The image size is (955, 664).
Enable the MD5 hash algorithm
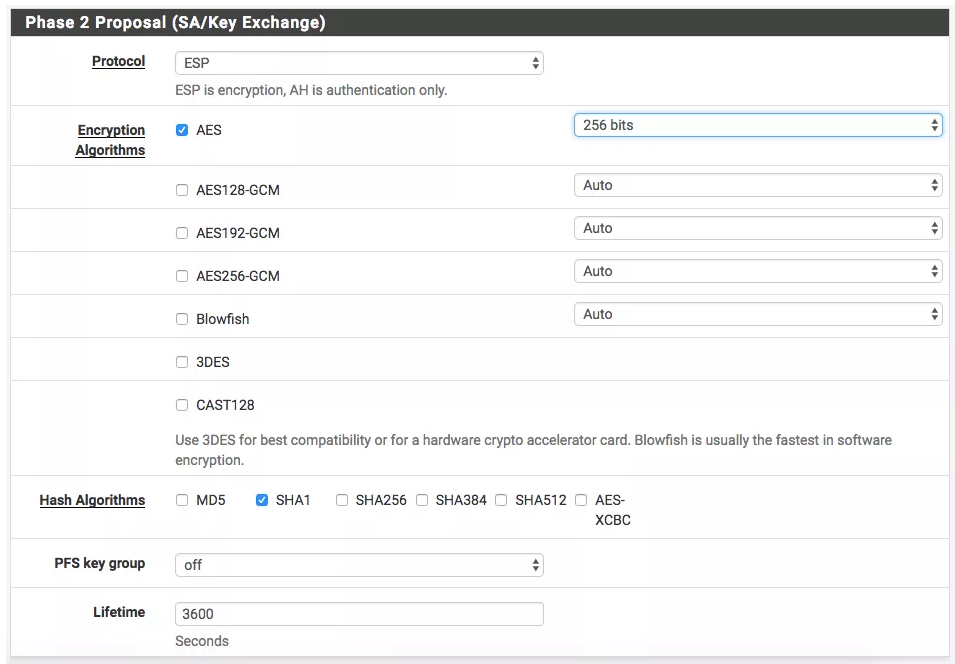tap(182, 500)
